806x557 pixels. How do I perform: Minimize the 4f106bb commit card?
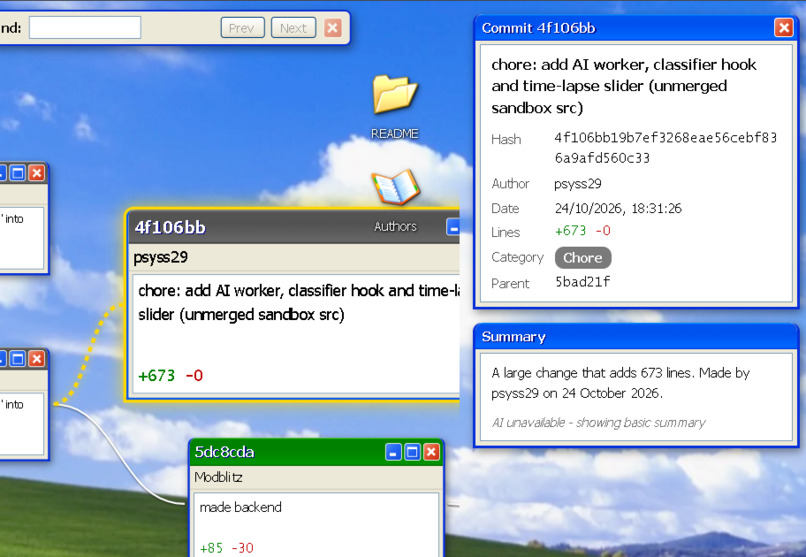[453, 227]
